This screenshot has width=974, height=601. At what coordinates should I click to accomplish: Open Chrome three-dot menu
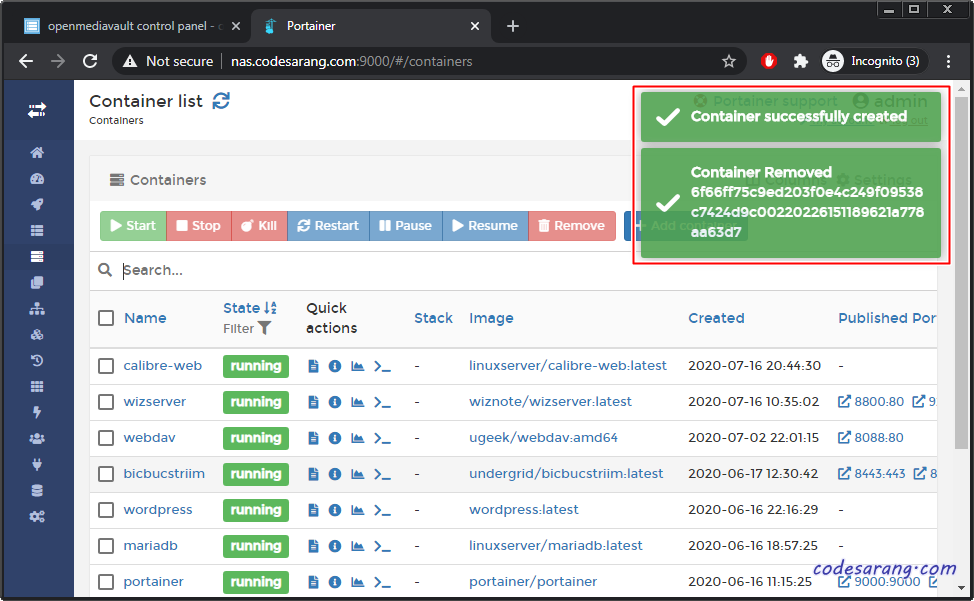coord(949,61)
